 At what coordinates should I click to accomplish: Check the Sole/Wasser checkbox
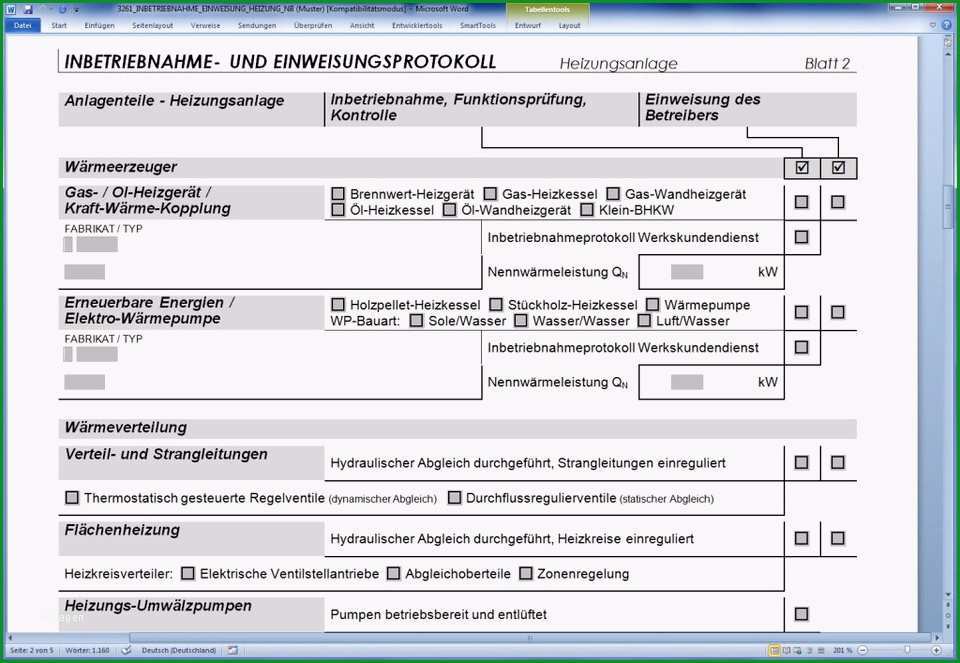click(x=416, y=320)
